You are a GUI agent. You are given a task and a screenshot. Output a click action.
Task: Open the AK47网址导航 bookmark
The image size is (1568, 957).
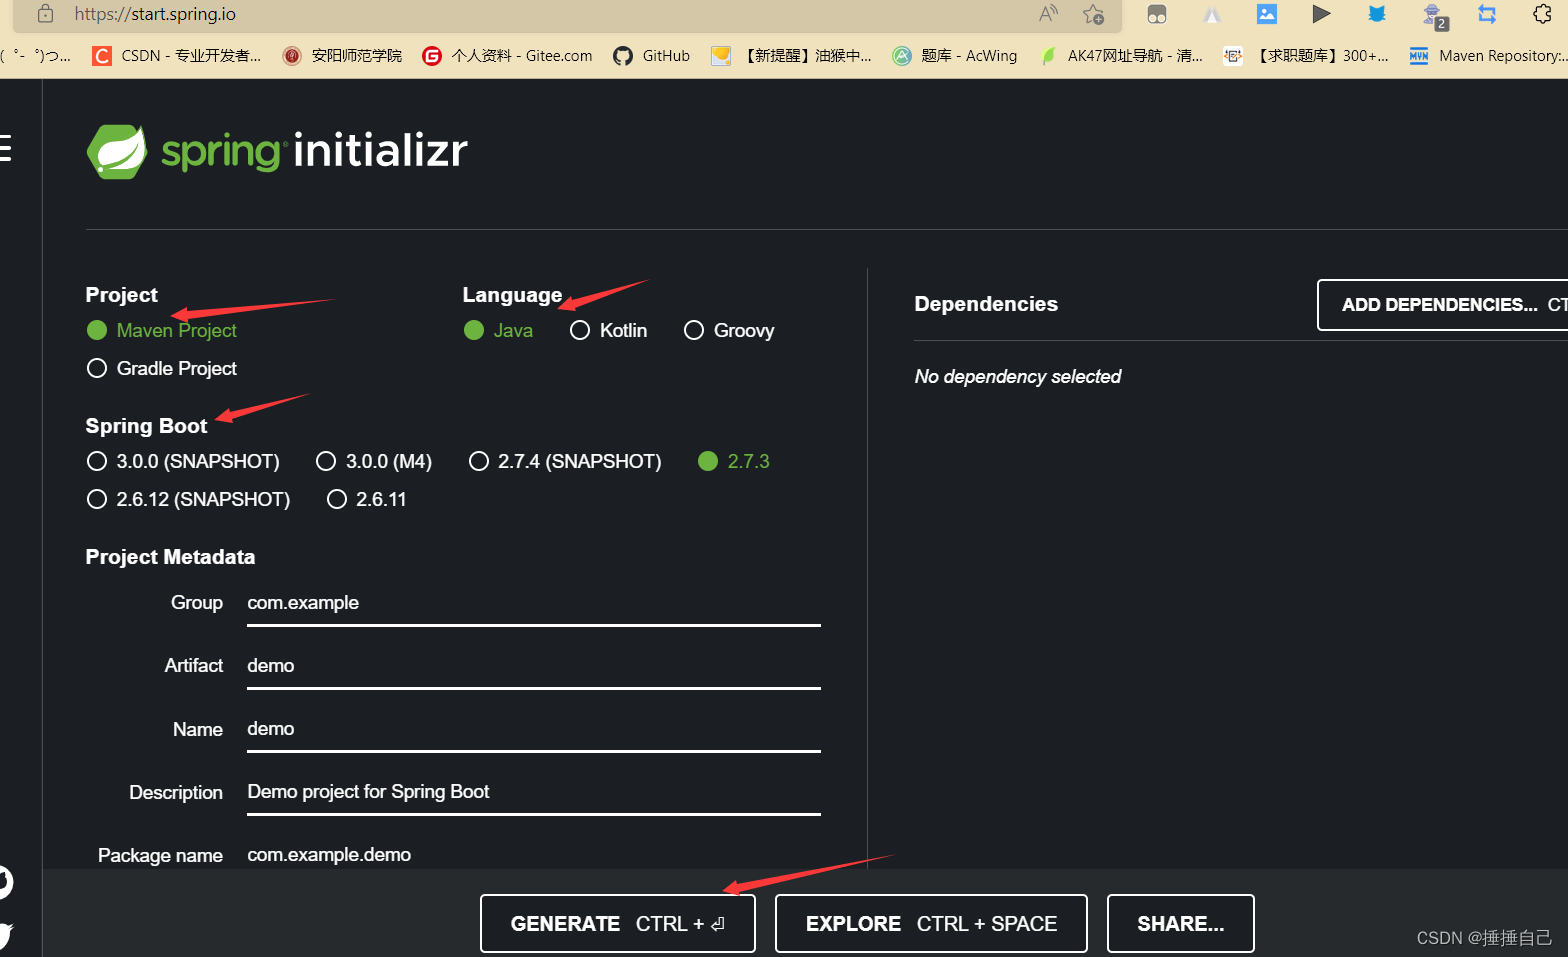coord(1121,56)
